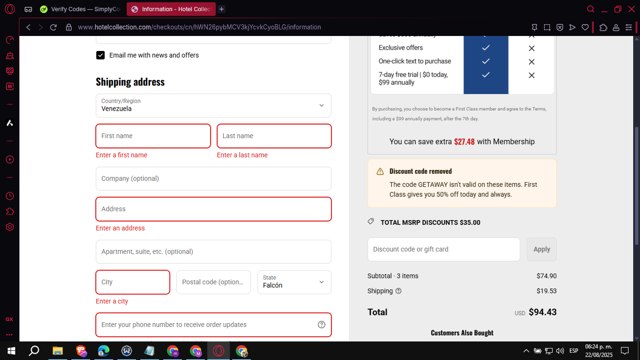Open the sidebar three-dots setup
640x360 pixels.
[9, 334]
